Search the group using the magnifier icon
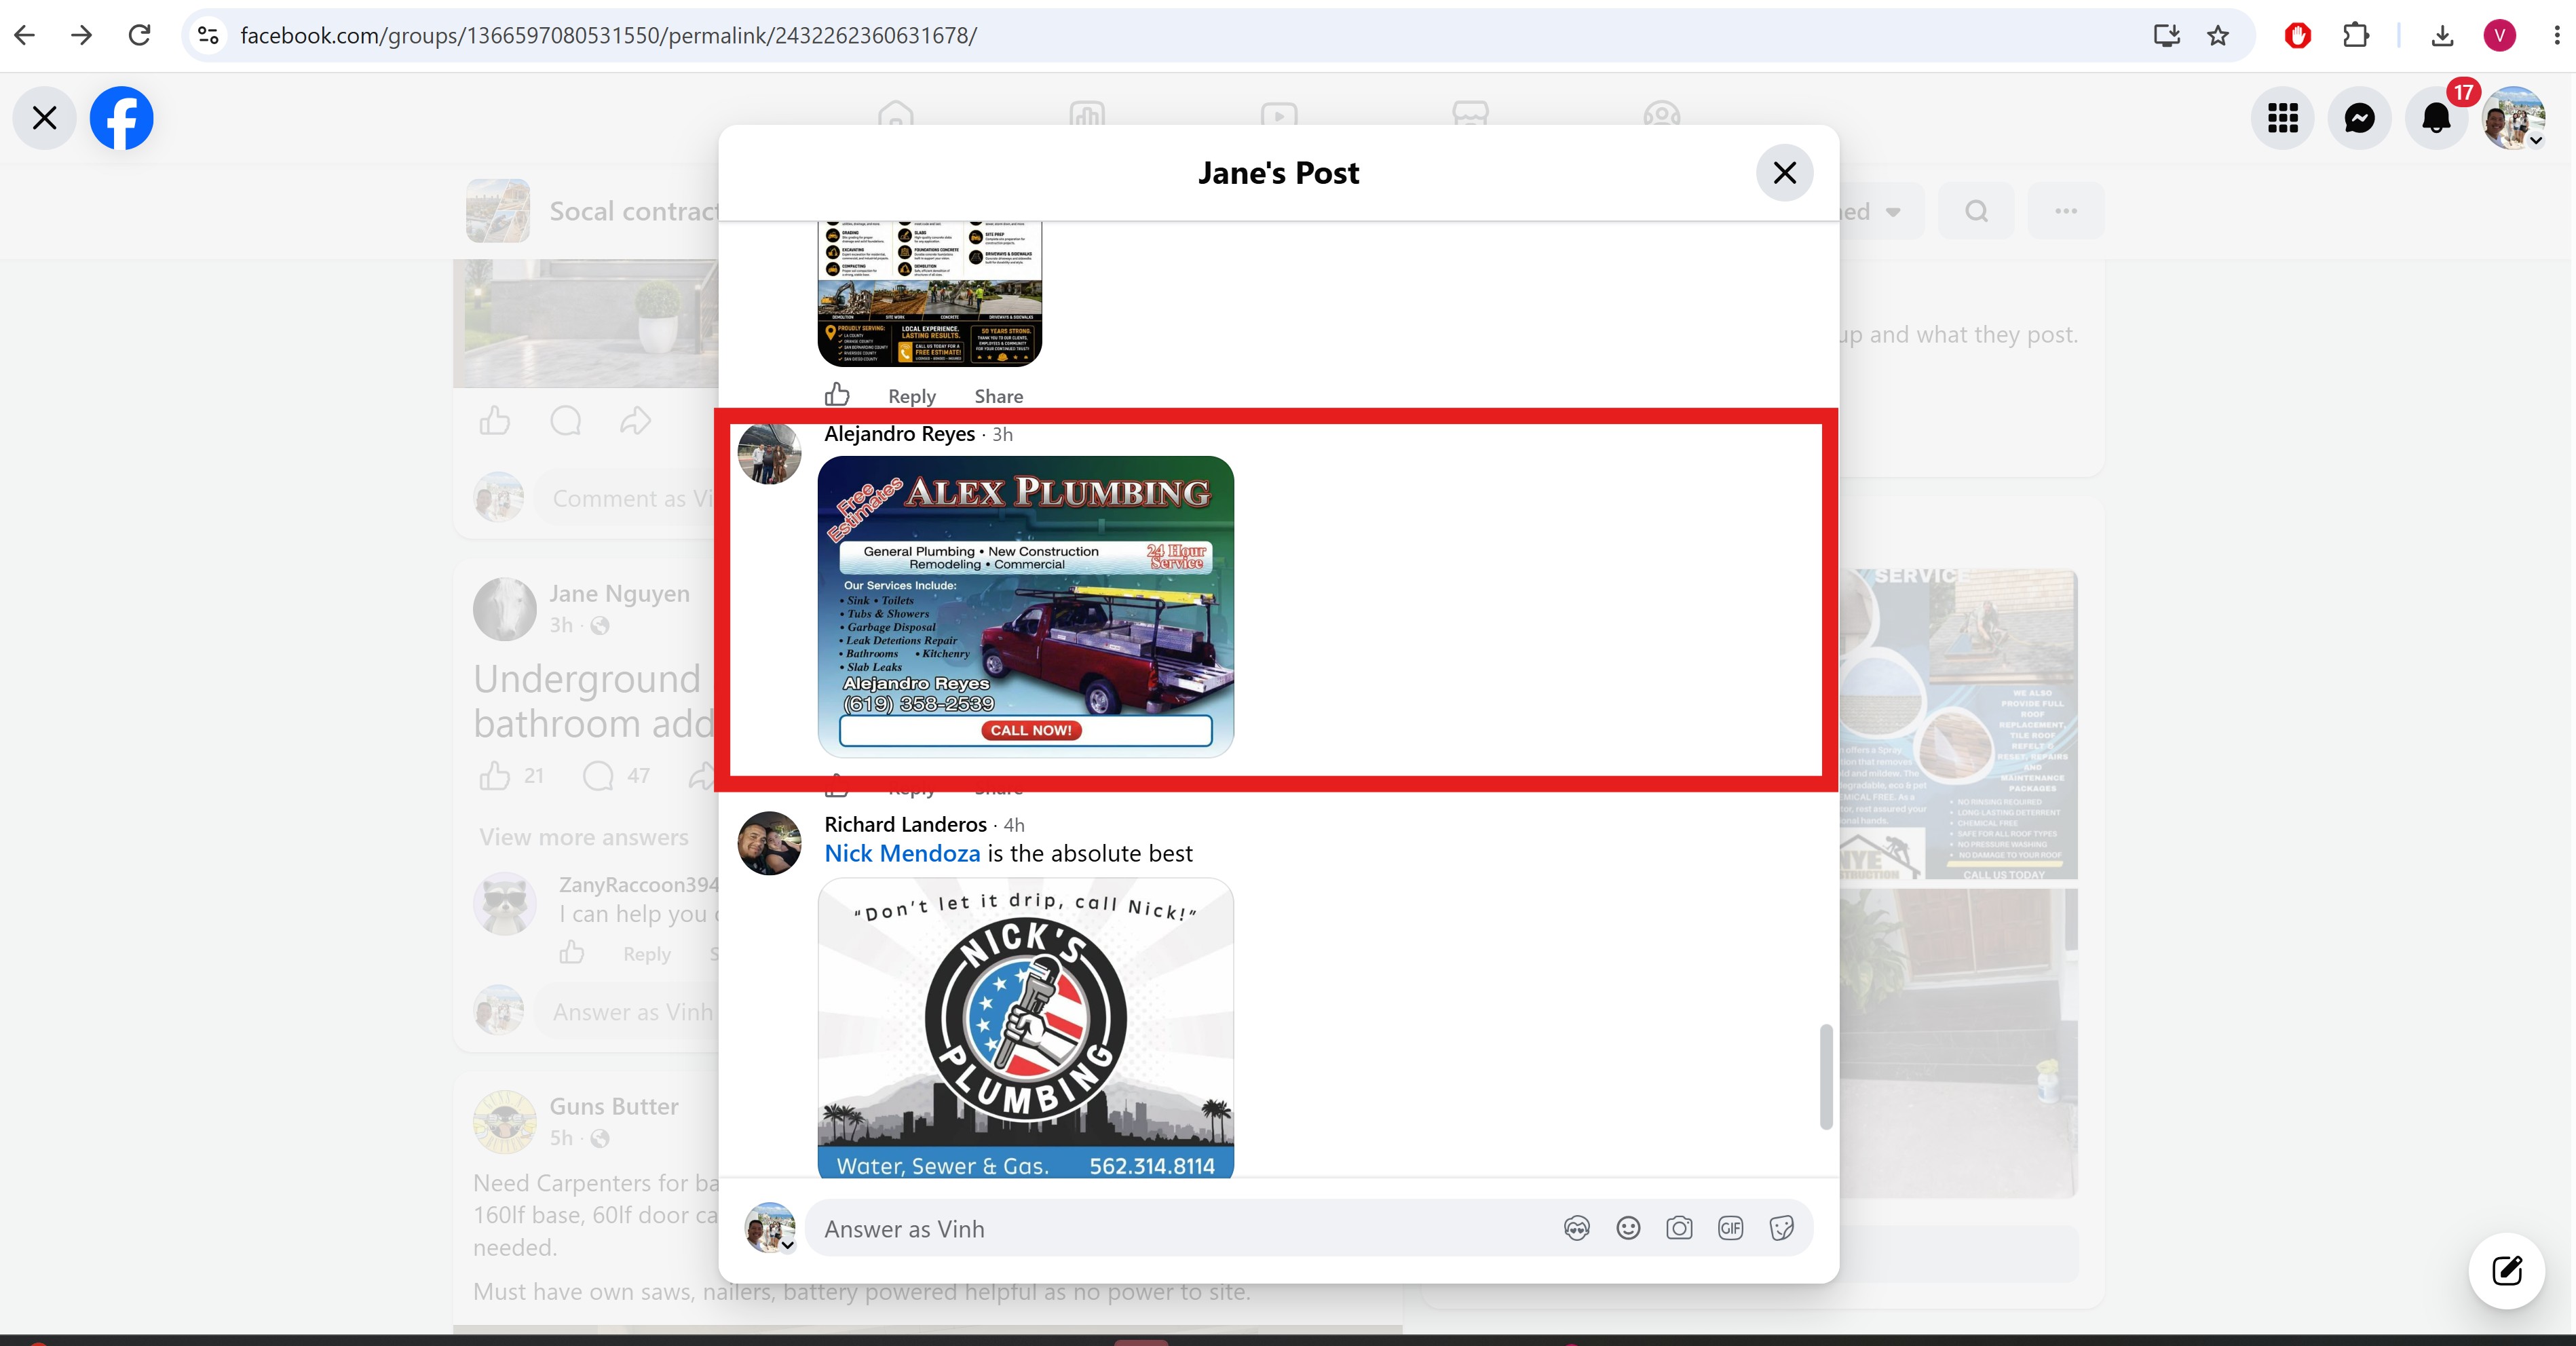This screenshot has height=1346, width=2576. pos(1976,211)
